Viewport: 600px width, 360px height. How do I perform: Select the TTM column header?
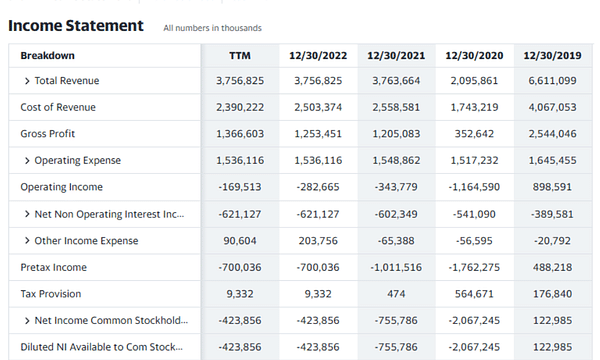(x=240, y=56)
